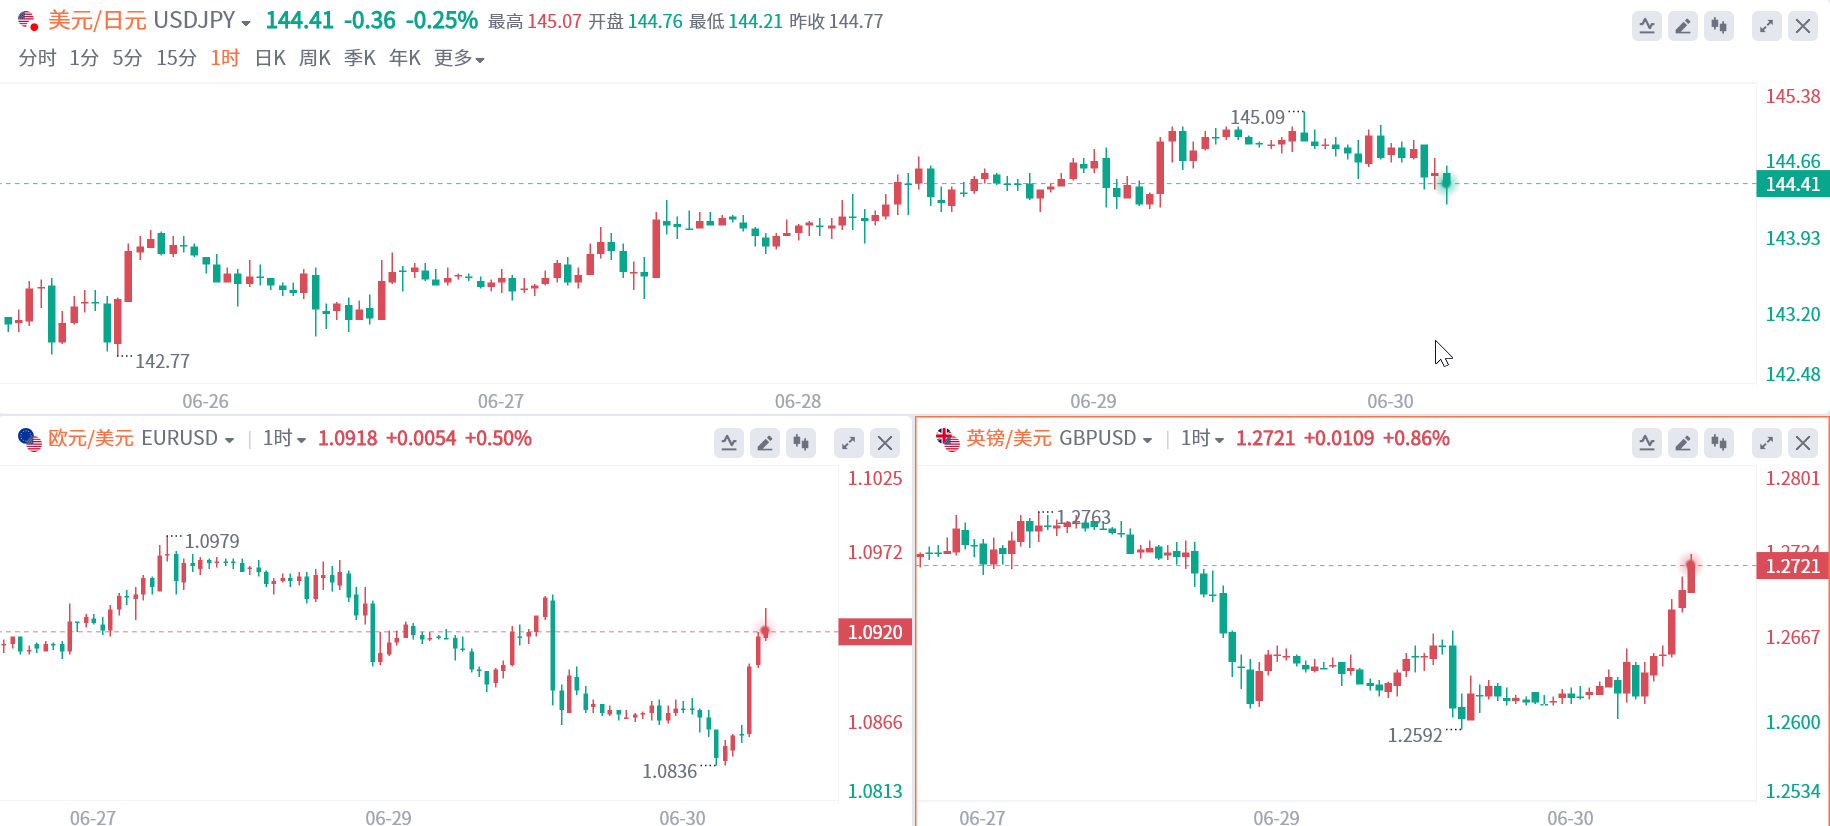Click the GBPUSD current price tag 1.2721
Screen dimensions: 1830x826
(x=1793, y=566)
